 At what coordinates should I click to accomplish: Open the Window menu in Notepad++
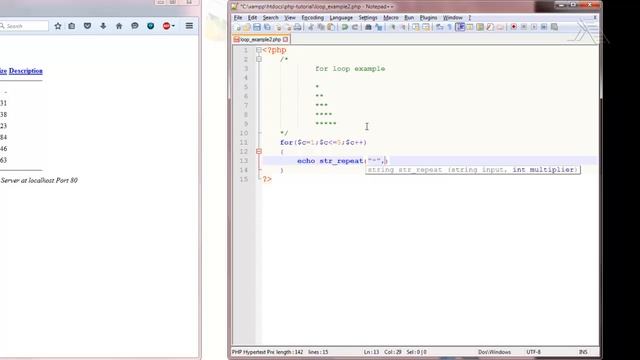click(x=453, y=18)
